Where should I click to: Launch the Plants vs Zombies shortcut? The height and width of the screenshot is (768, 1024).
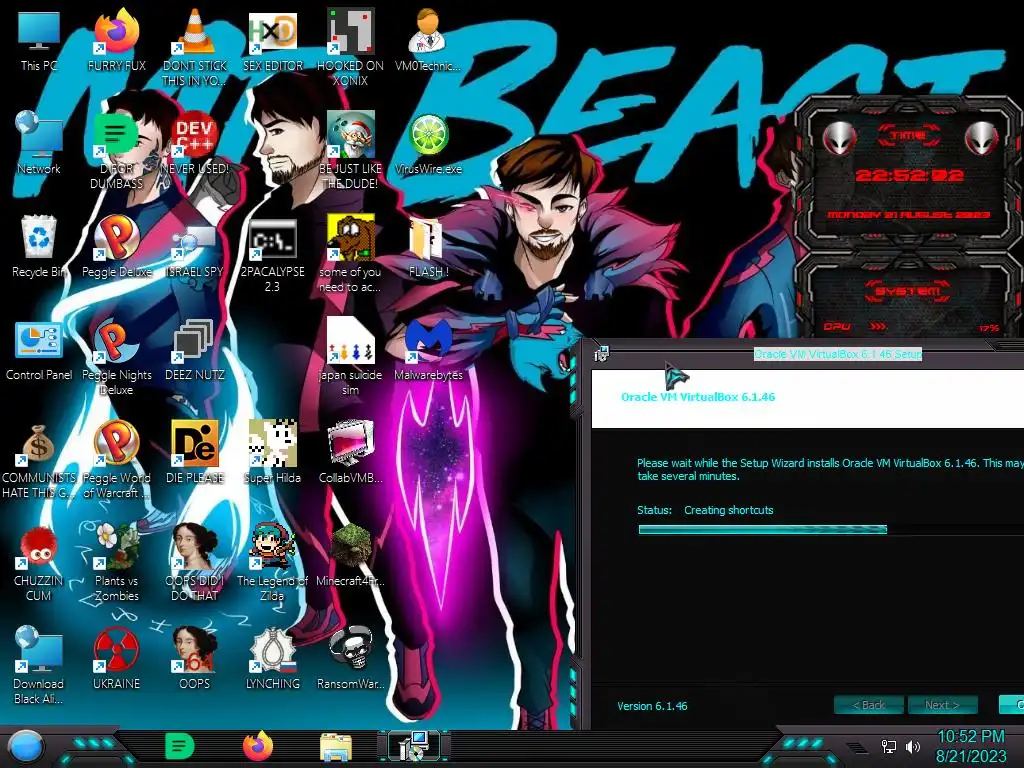point(116,562)
